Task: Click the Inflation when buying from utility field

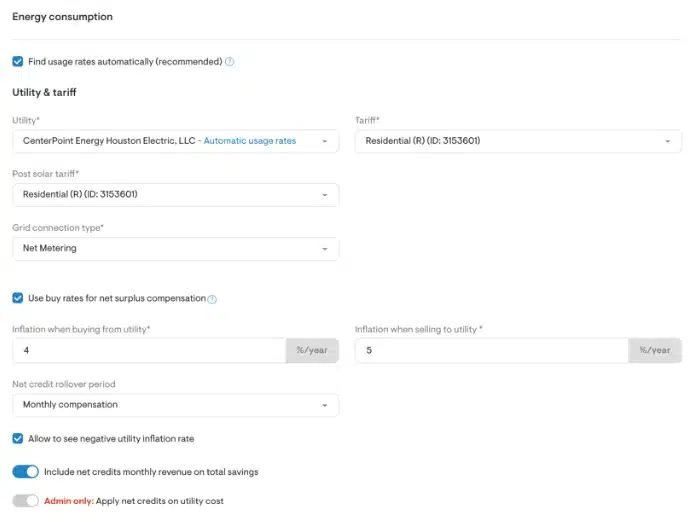Action: [150, 351]
